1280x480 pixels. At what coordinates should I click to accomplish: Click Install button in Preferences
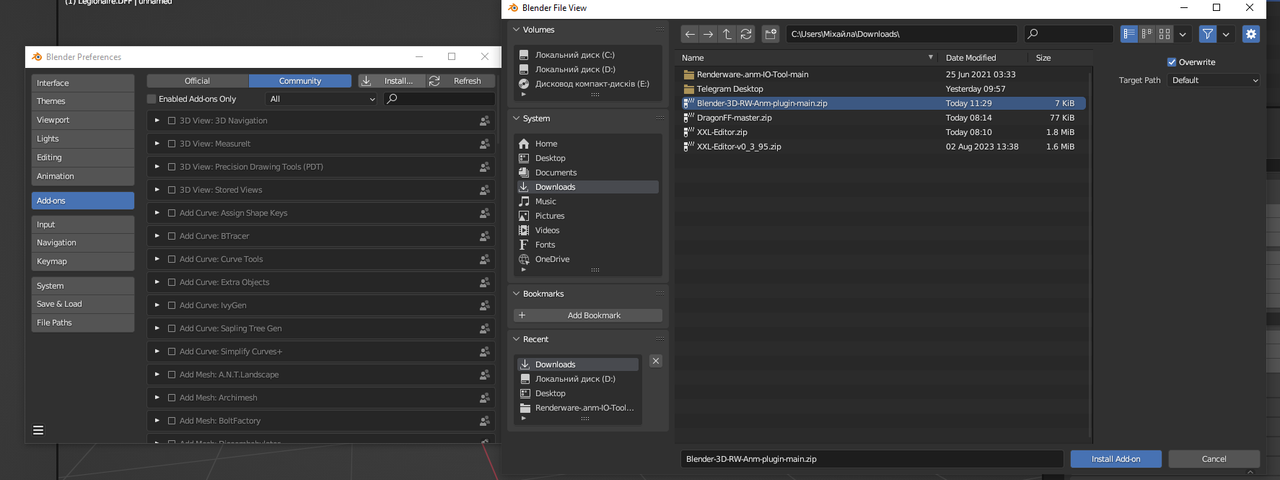(x=392, y=81)
